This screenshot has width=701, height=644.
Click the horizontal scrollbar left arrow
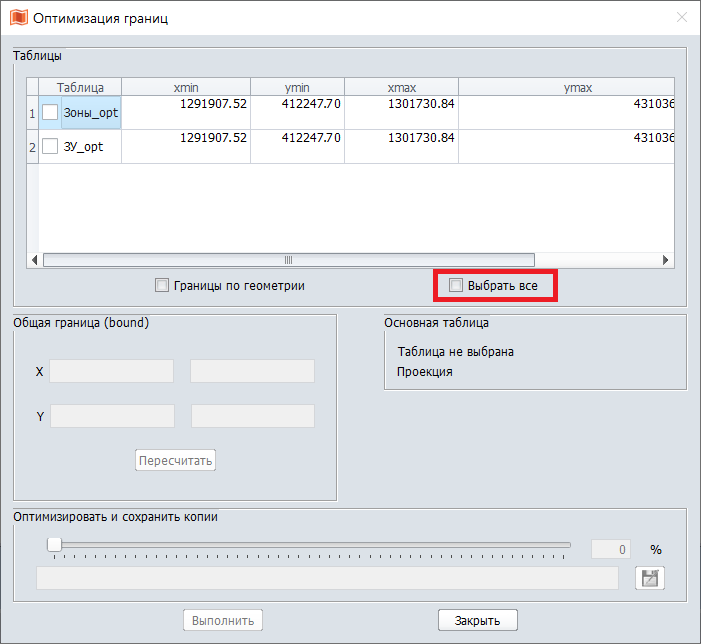click(35, 260)
